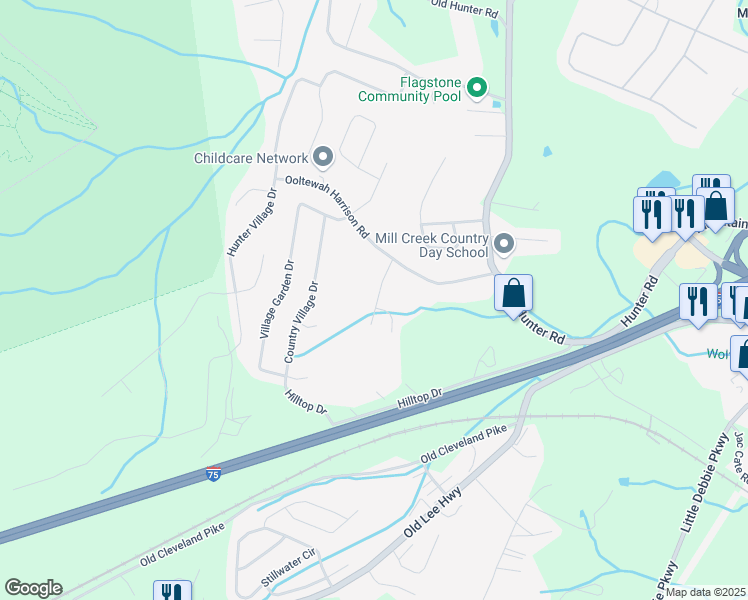Select the Mill Creek Country Day School text
Screen dimensions: 748x600
(432, 245)
